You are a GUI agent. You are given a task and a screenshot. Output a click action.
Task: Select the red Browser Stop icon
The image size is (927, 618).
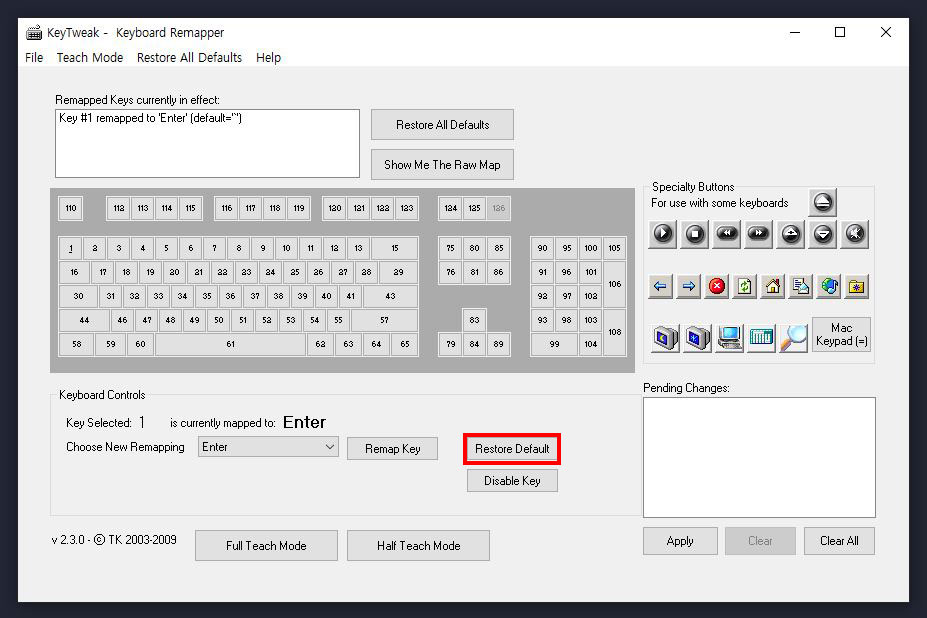pyautogui.click(x=717, y=287)
